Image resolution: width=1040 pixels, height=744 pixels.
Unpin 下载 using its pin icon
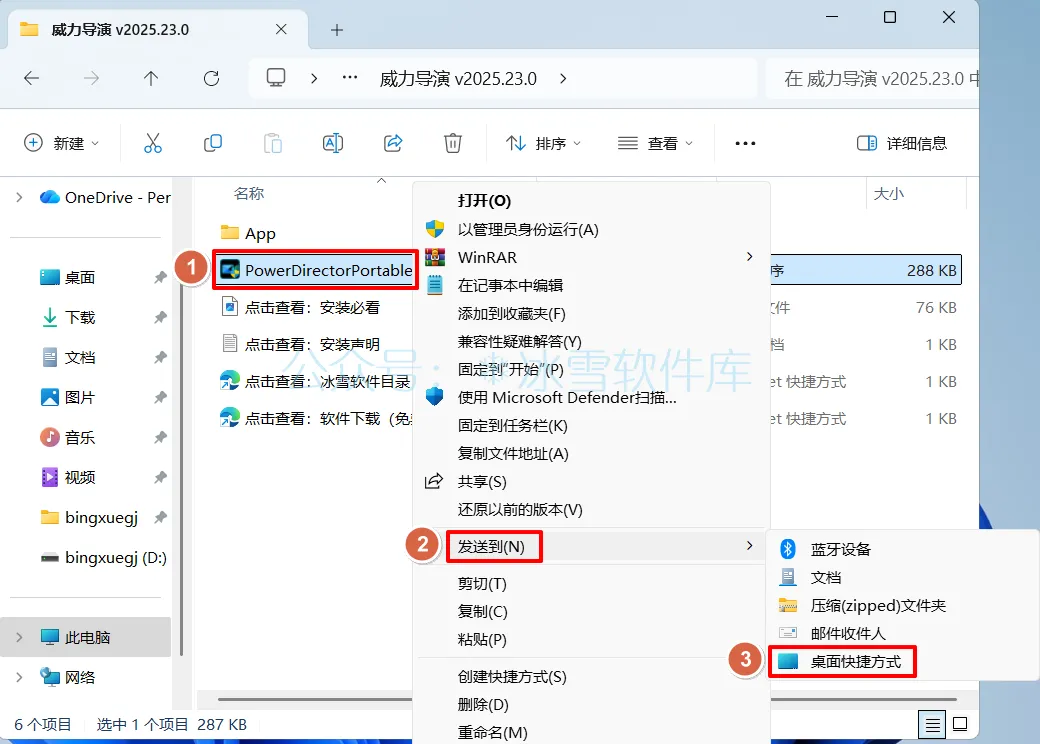coord(160,318)
